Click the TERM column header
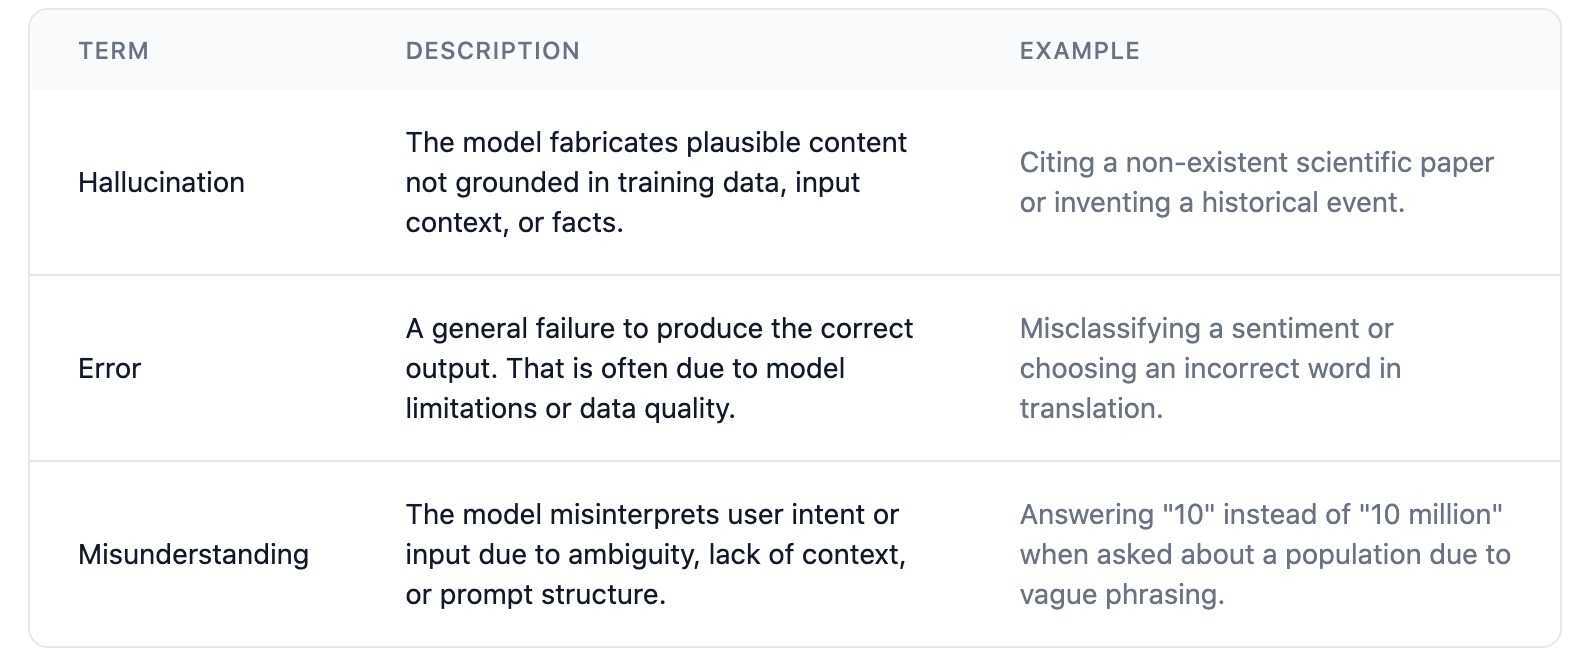This screenshot has width=1584, height=660. tap(113, 51)
